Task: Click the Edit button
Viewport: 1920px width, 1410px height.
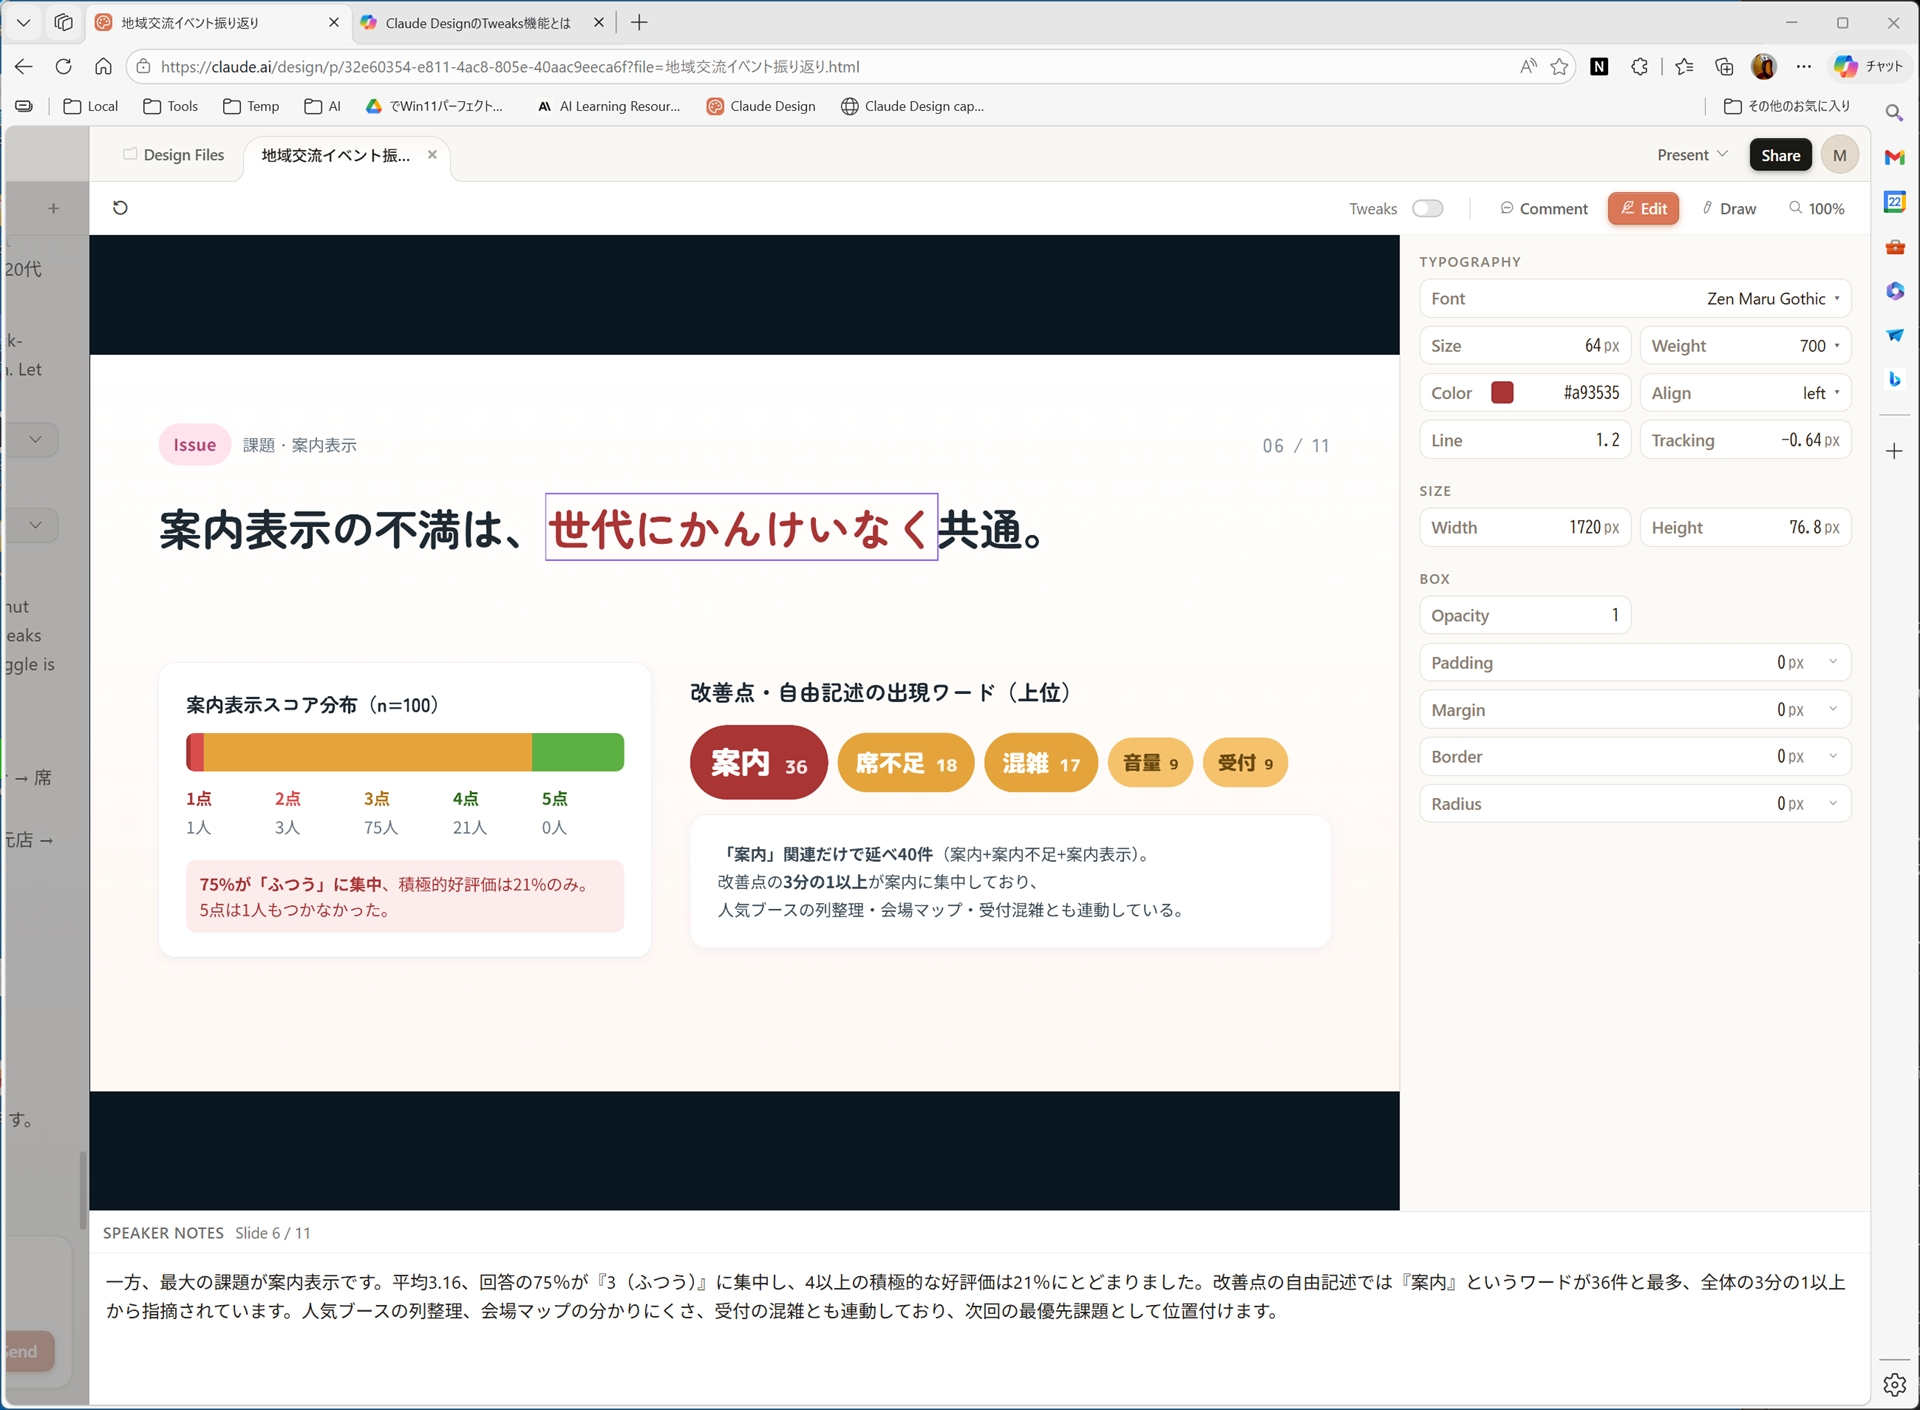Action: (1643, 208)
